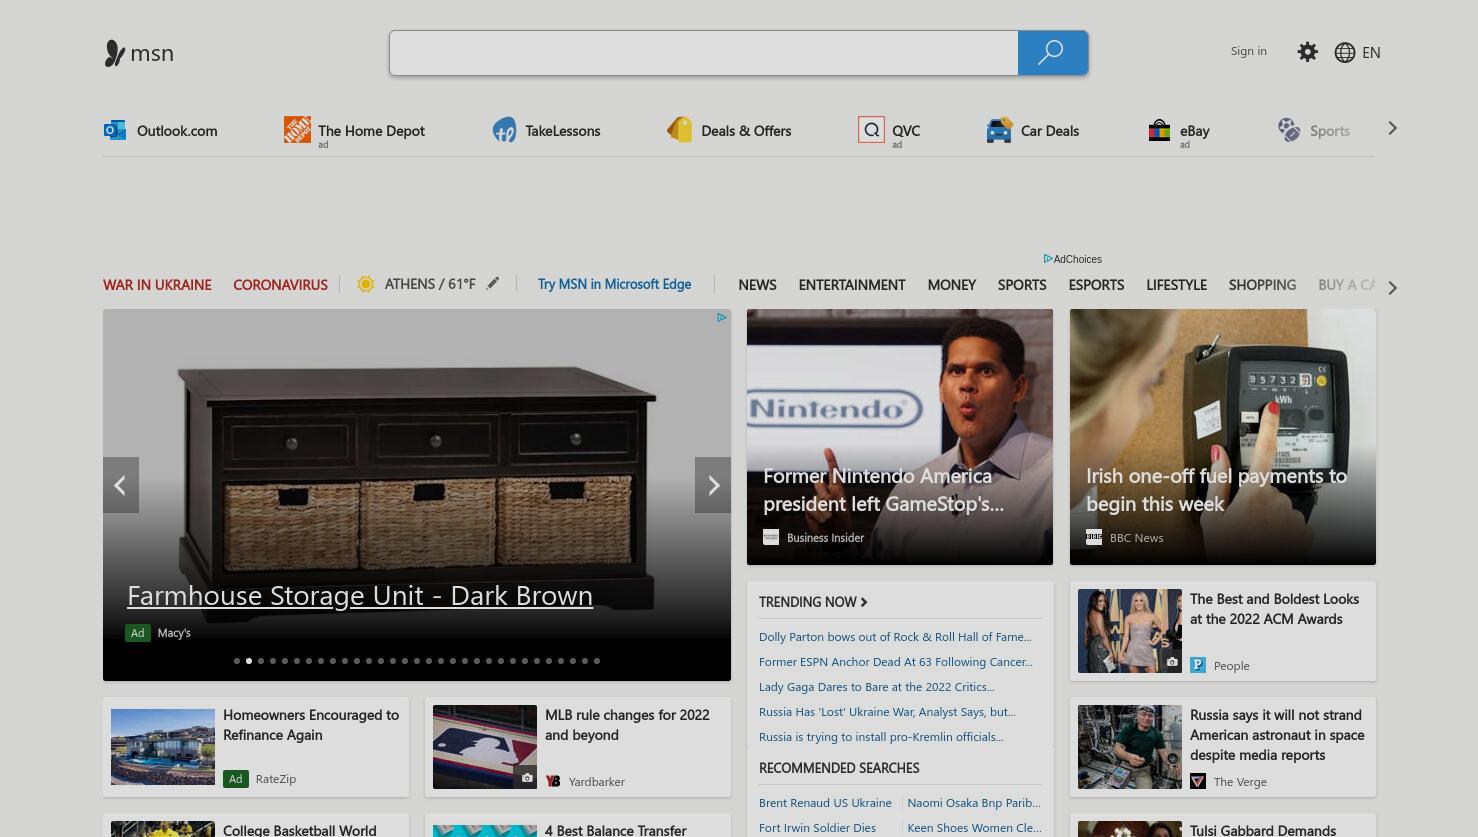Click the BBC News source icon
This screenshot has width=1478, height=837.
point(1094,537)
